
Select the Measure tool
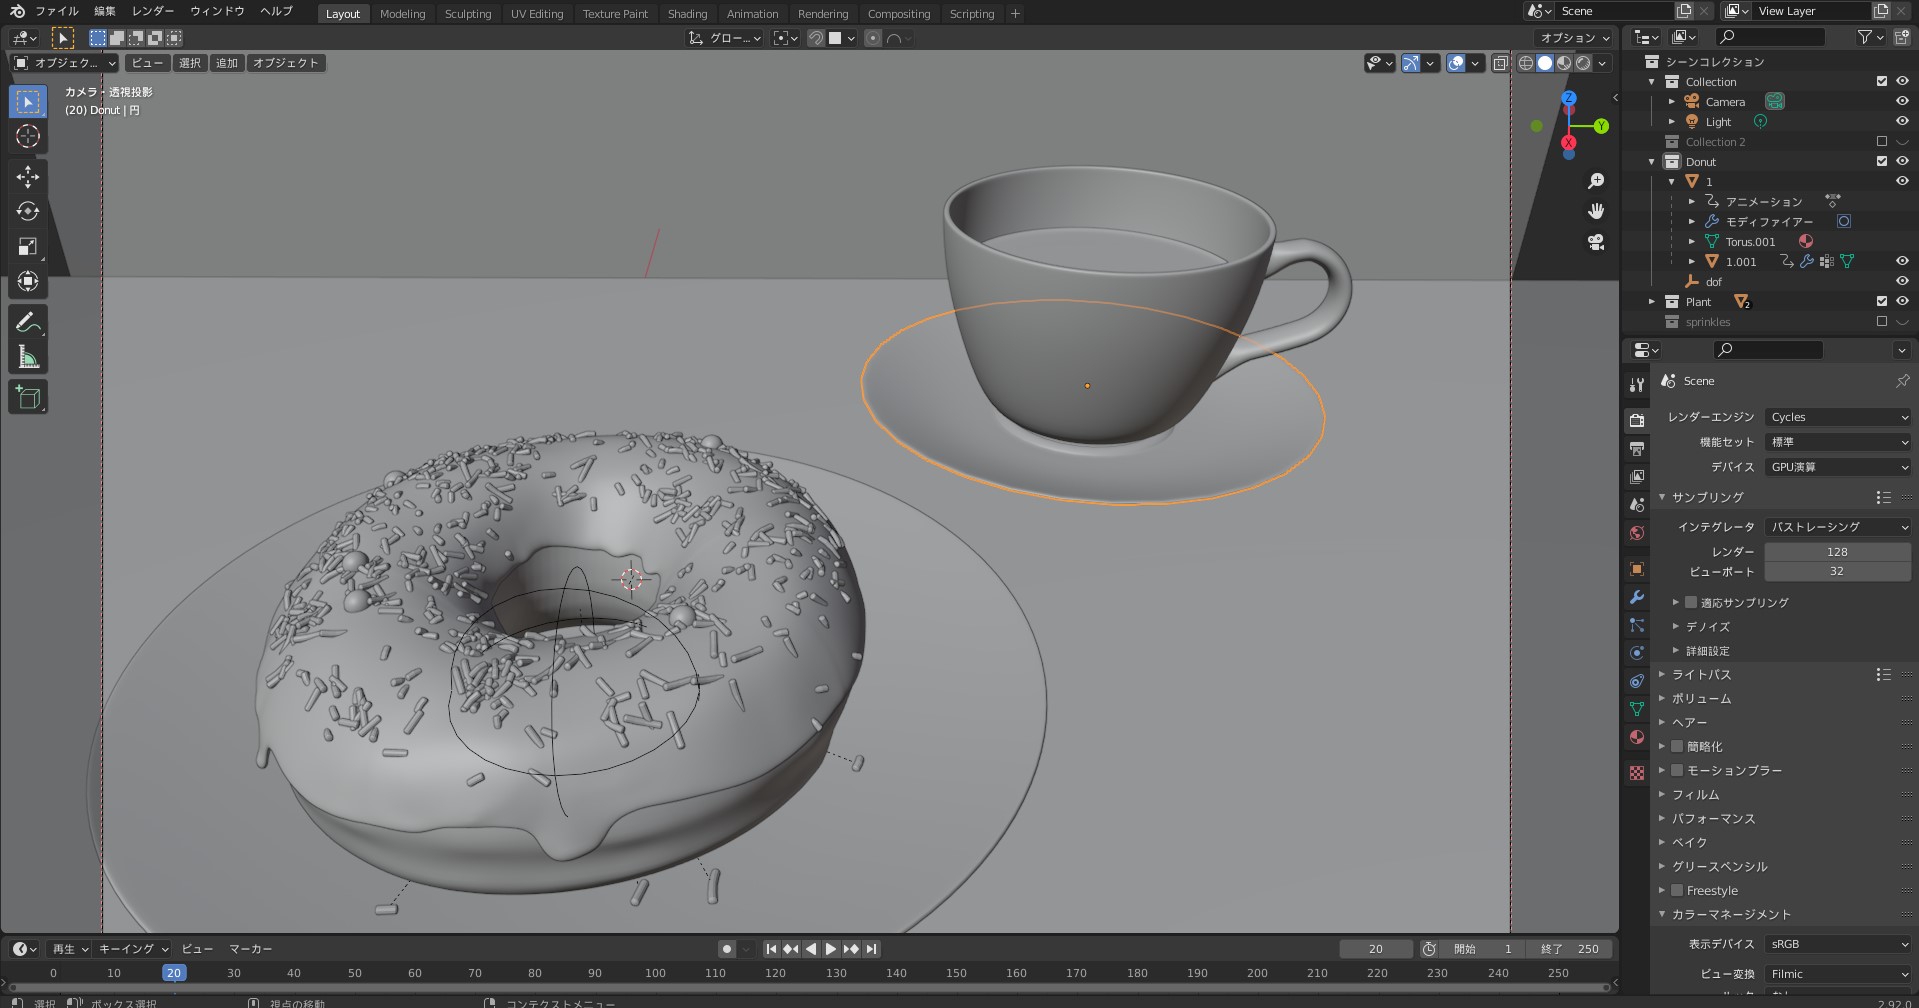[28, 358]
